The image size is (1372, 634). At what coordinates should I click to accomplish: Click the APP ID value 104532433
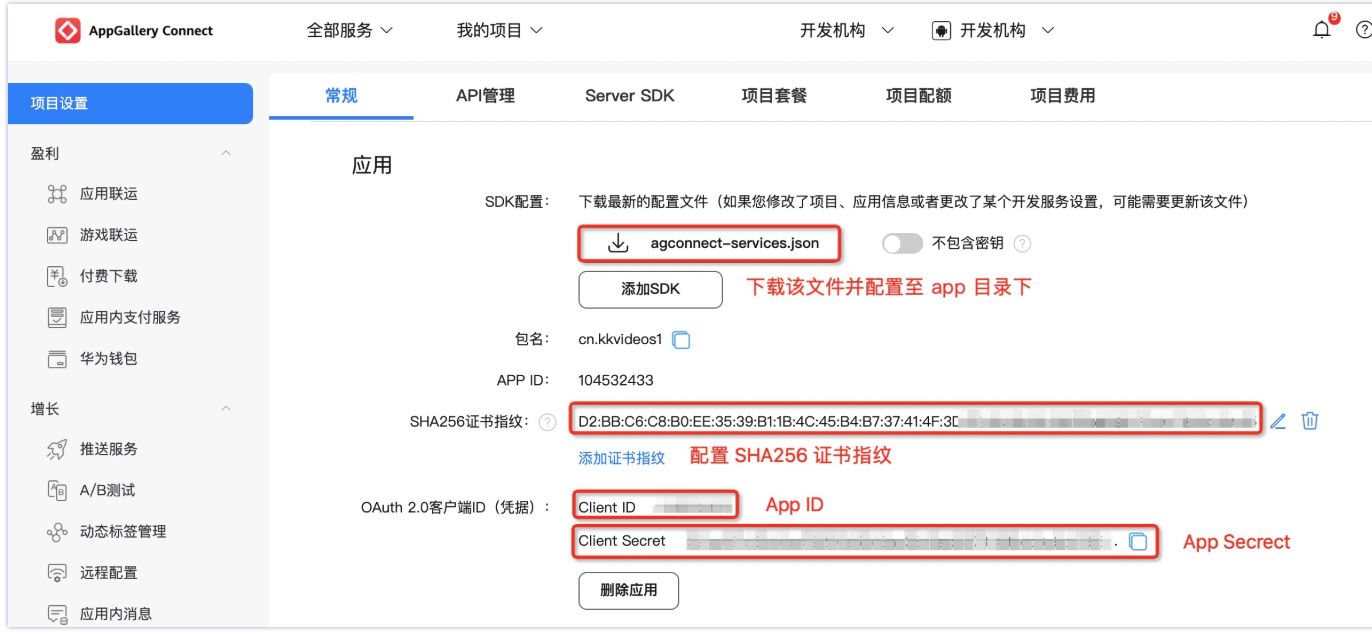616,381
